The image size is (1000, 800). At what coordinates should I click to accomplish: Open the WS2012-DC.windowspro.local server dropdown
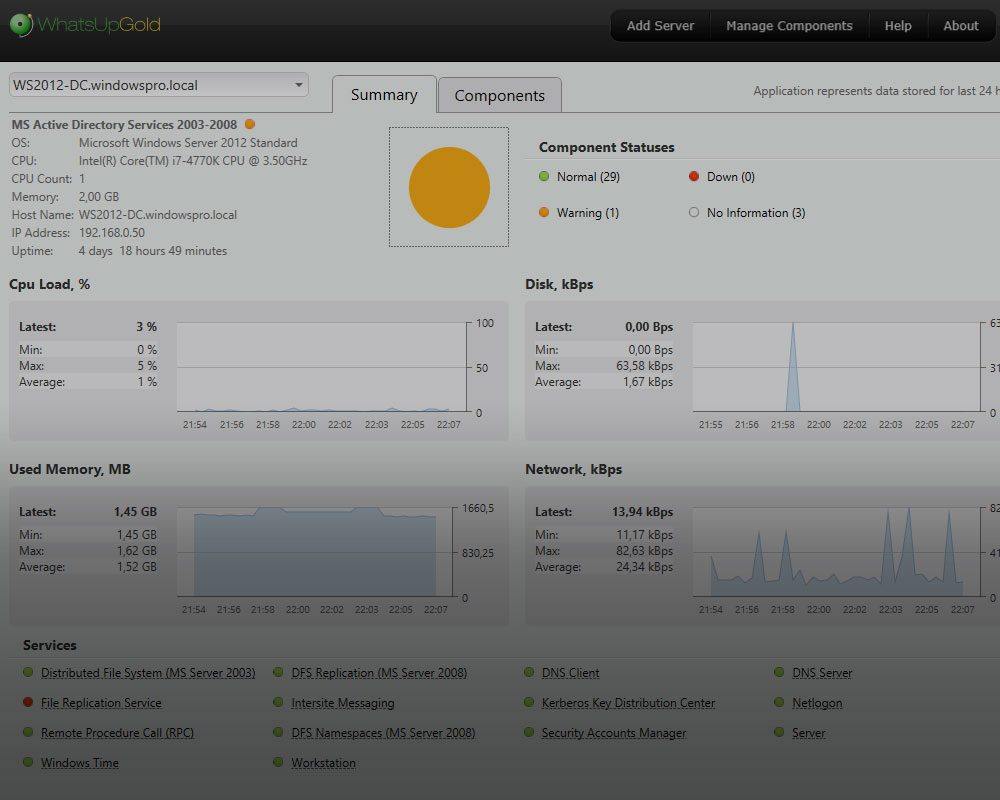click(159, 85)
